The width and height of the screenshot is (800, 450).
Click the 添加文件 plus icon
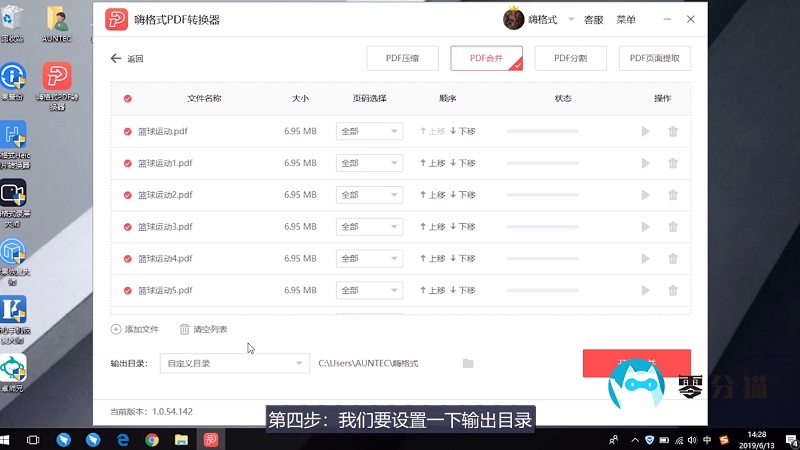[116, 329]
